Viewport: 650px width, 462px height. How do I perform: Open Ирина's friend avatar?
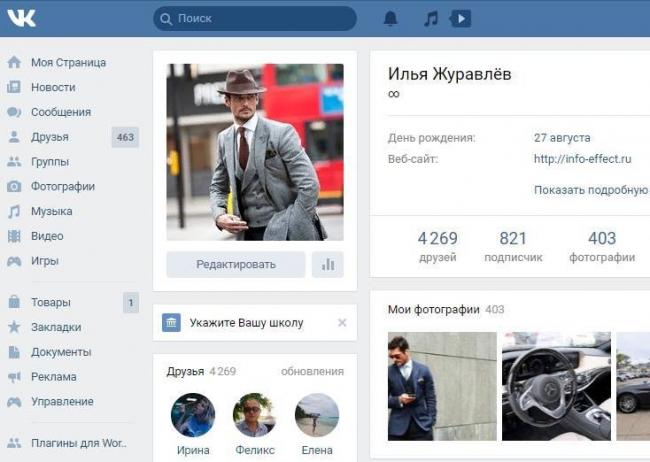tap(193, 415)
